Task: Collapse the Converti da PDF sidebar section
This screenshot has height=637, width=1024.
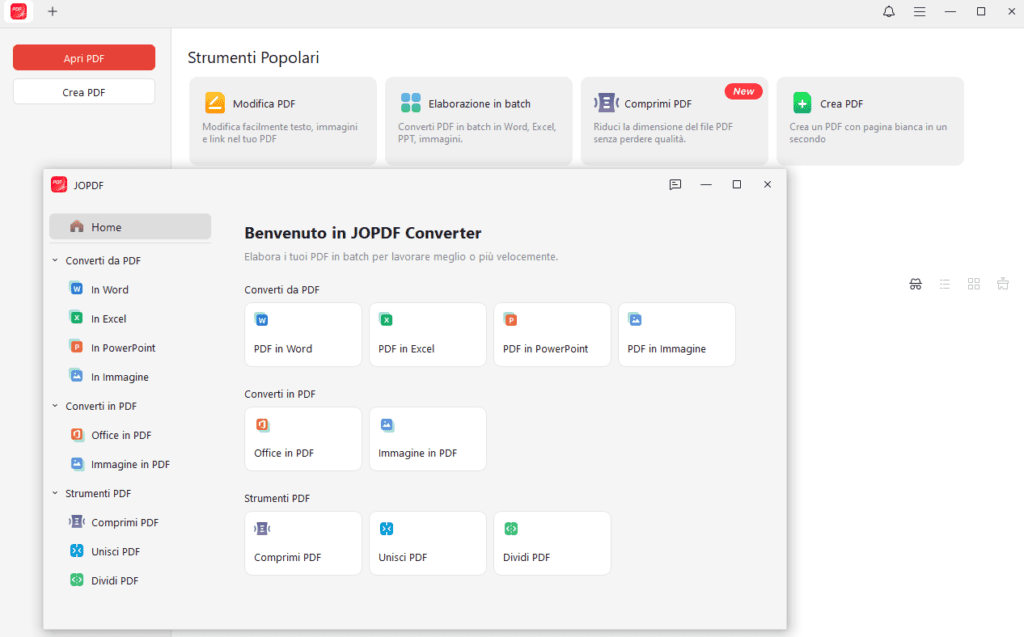Action: tap(55, 261)
